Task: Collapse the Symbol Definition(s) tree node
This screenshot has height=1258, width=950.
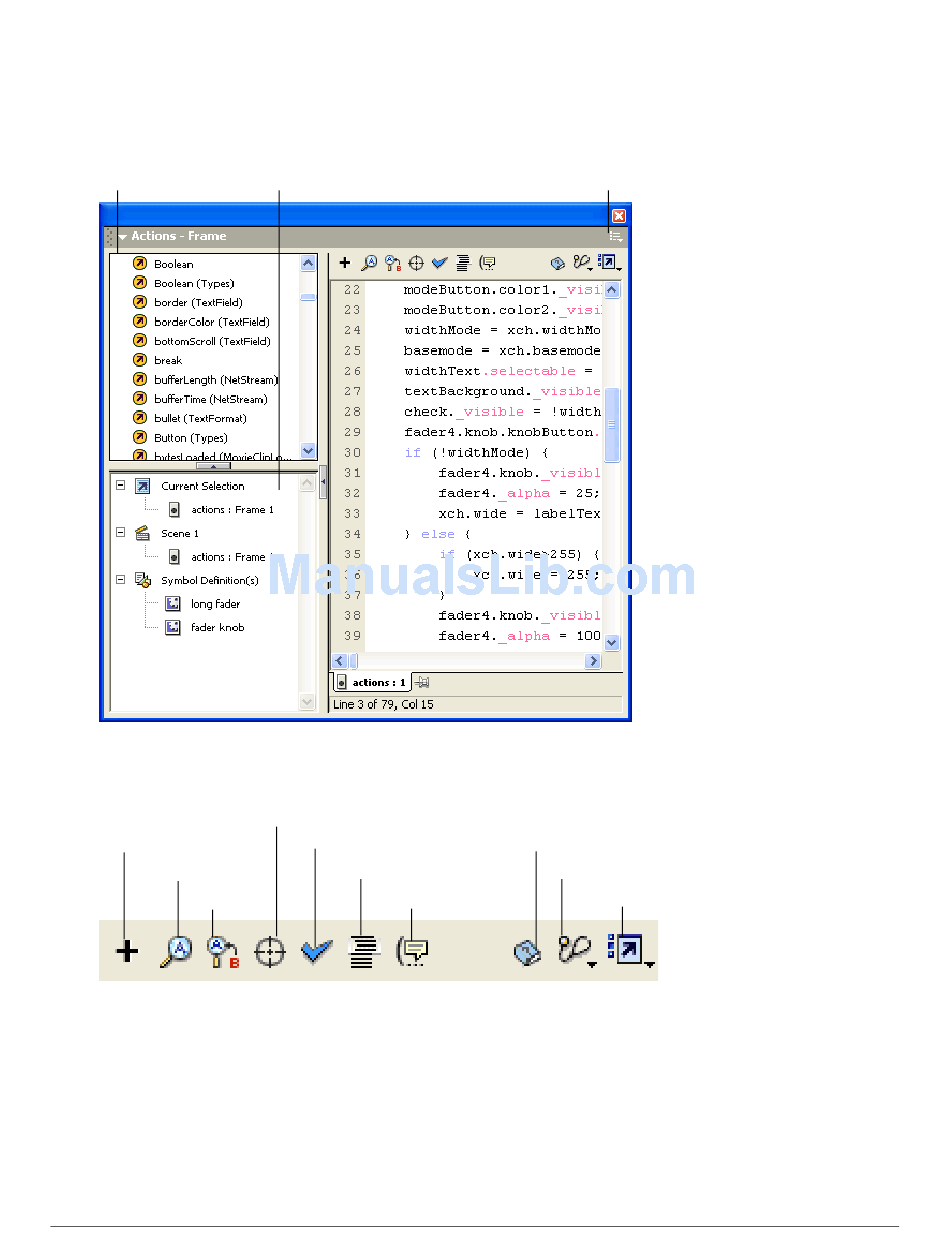Action: (x=120, y=580)
